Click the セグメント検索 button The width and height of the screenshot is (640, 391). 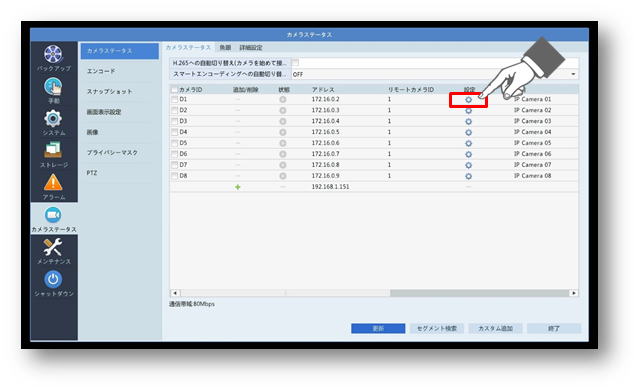(437, 329)
